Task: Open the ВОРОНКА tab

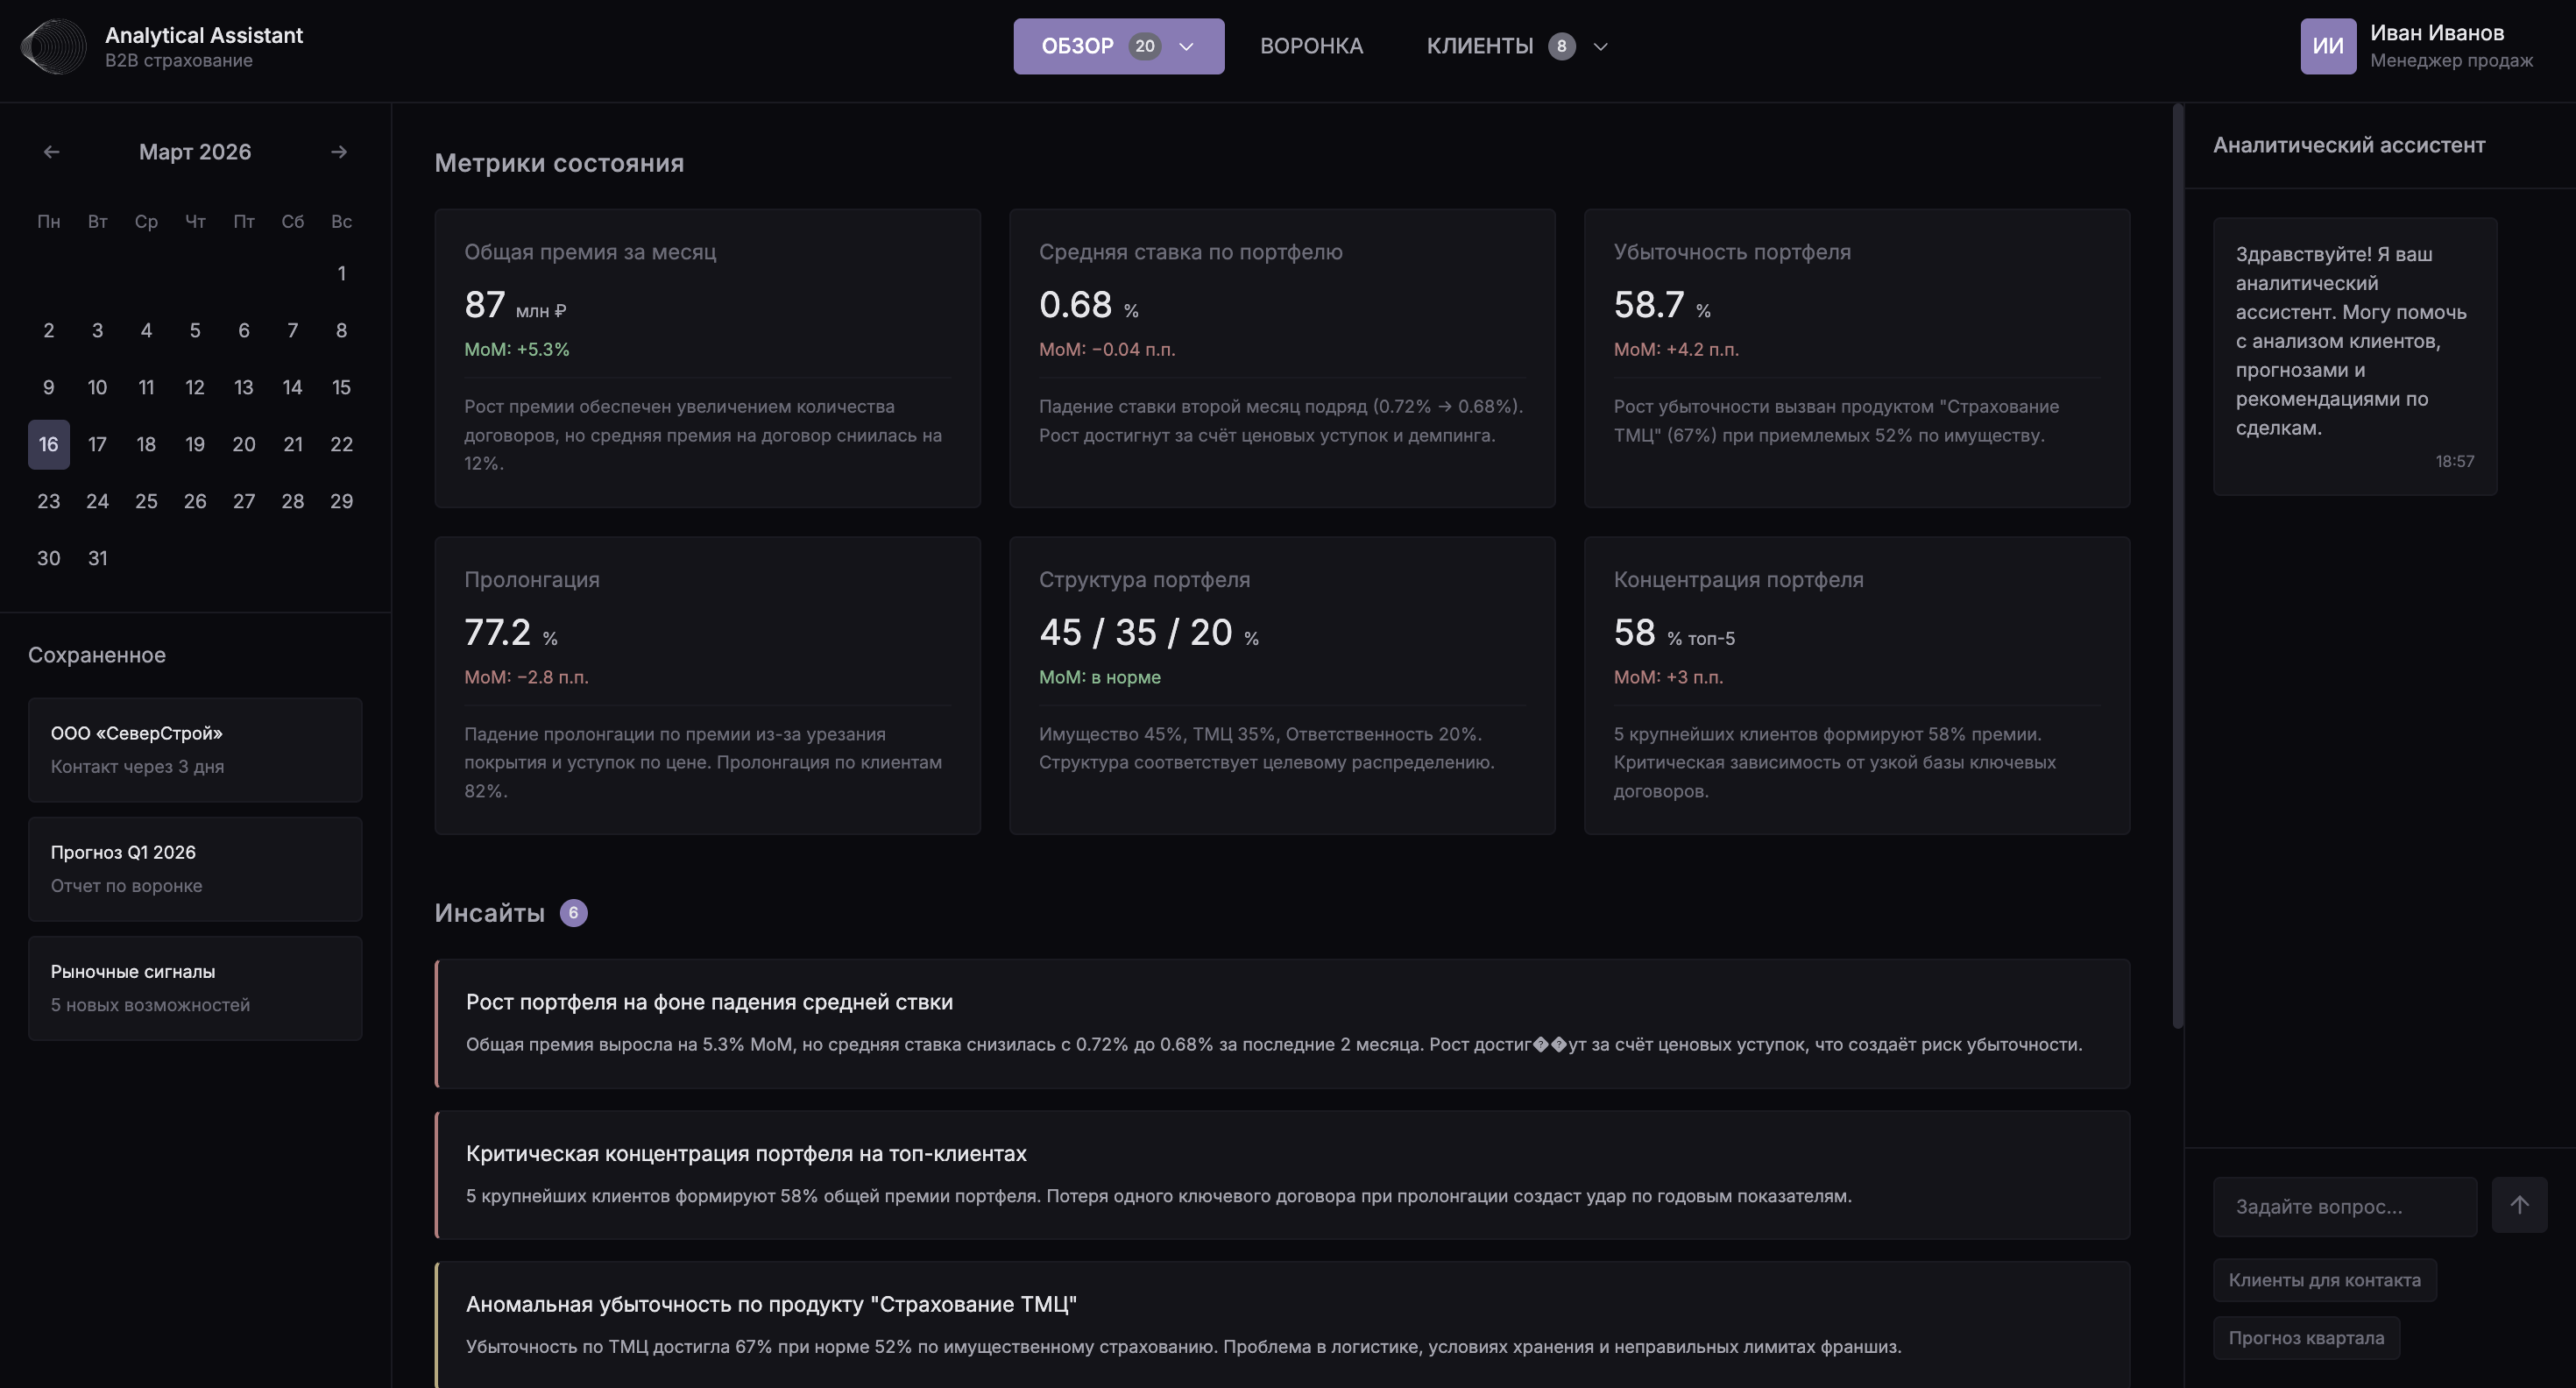Action: (x=1311, y=46)
